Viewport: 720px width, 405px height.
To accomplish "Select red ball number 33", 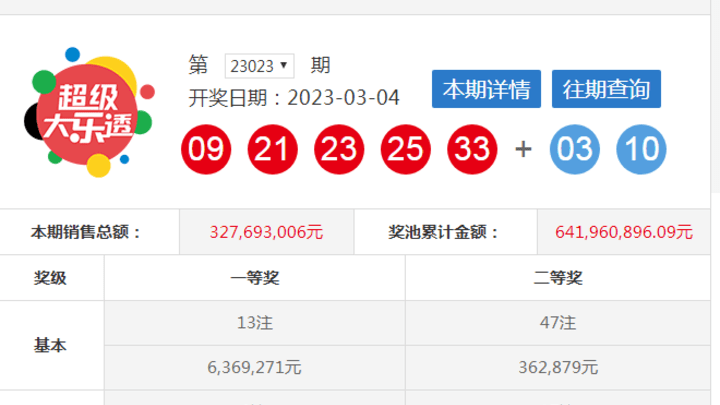I will pos(472,149).
